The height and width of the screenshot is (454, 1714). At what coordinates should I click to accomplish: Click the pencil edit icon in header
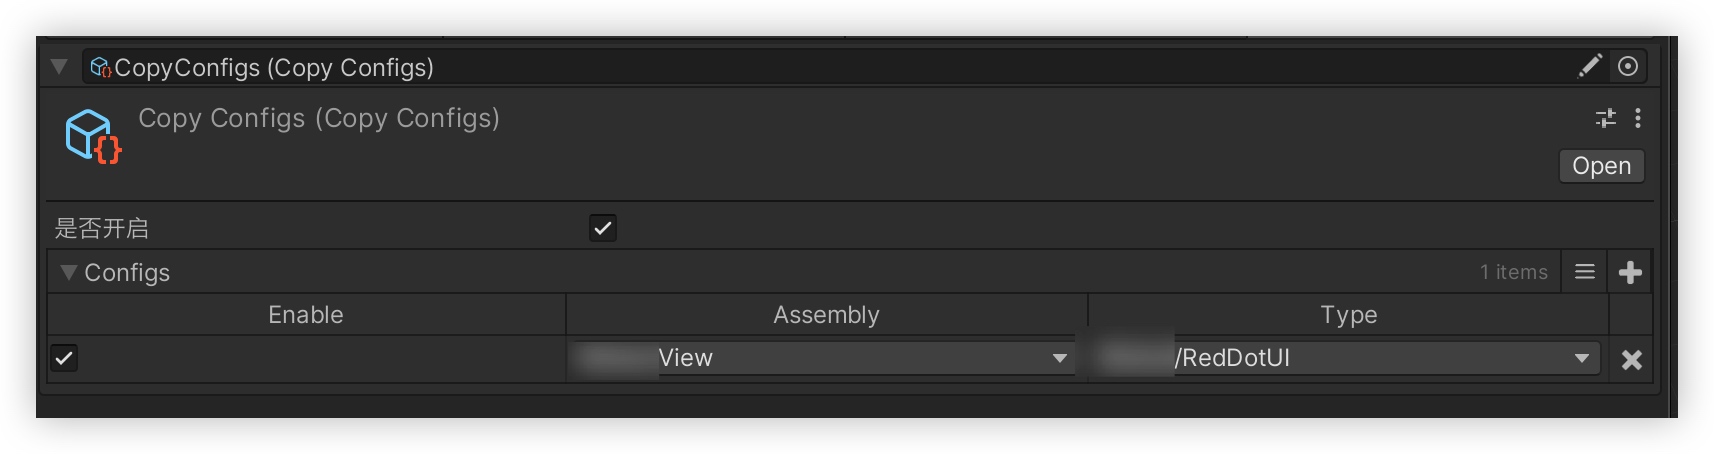pyautogui.click(x=1589, y=66)
